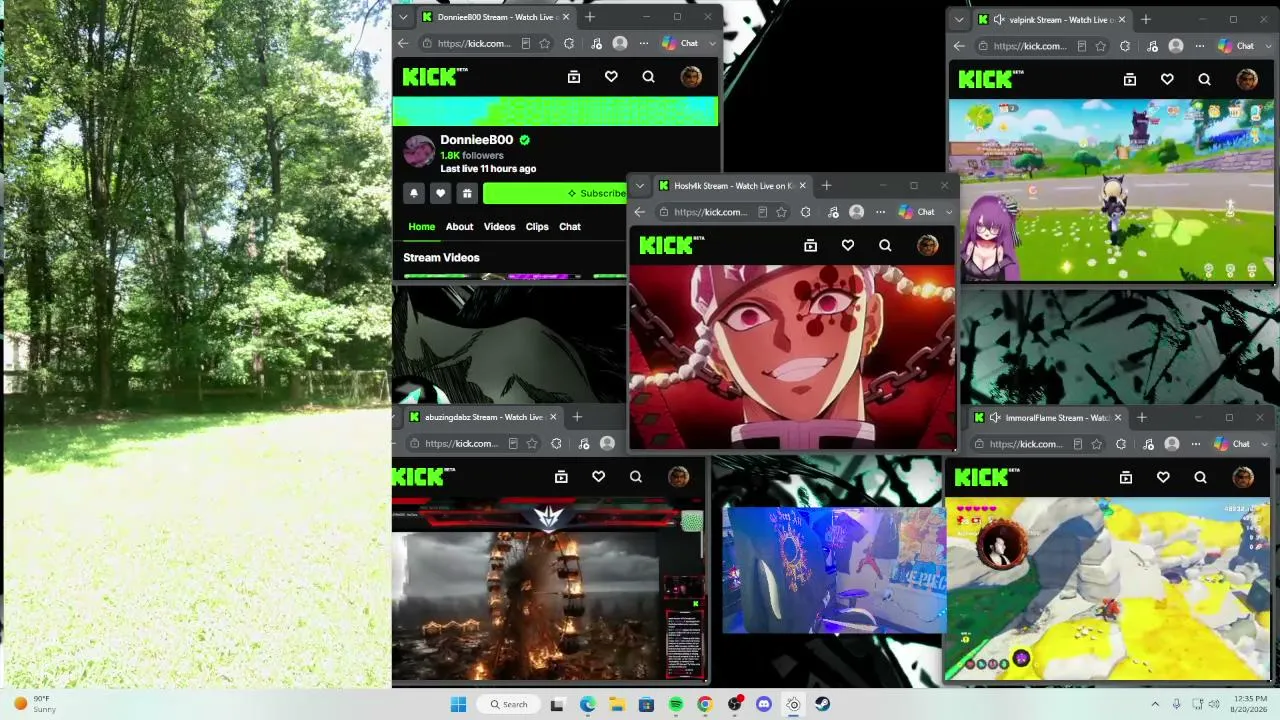Toggle reader view in the Hosh4k address bar
The image size is (1280, 720).
click(762, 212)
